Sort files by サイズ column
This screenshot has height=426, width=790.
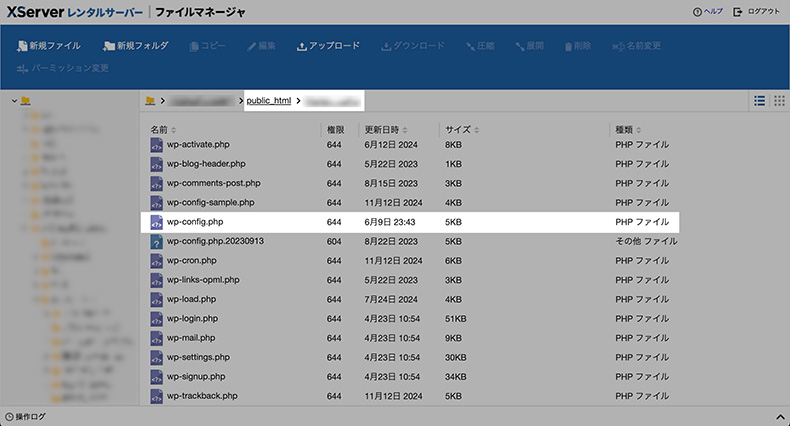(462, 130)
